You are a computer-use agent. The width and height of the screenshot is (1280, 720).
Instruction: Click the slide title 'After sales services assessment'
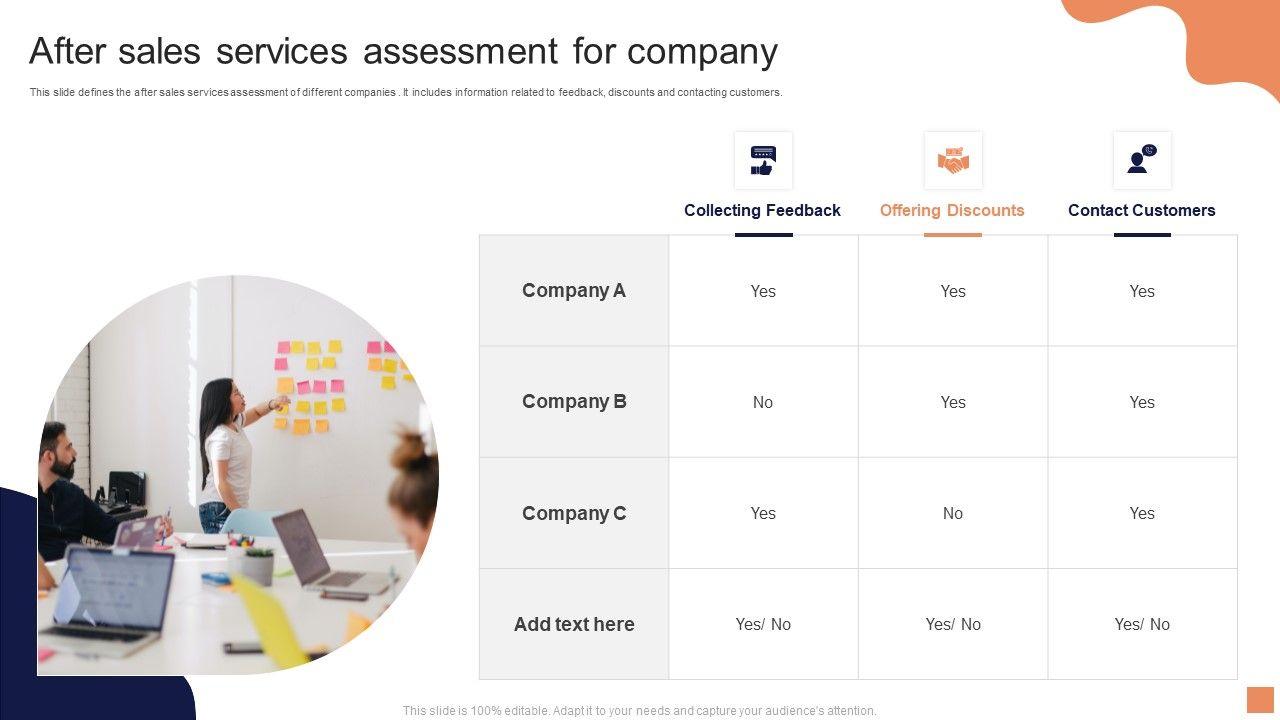pos(403,51)
